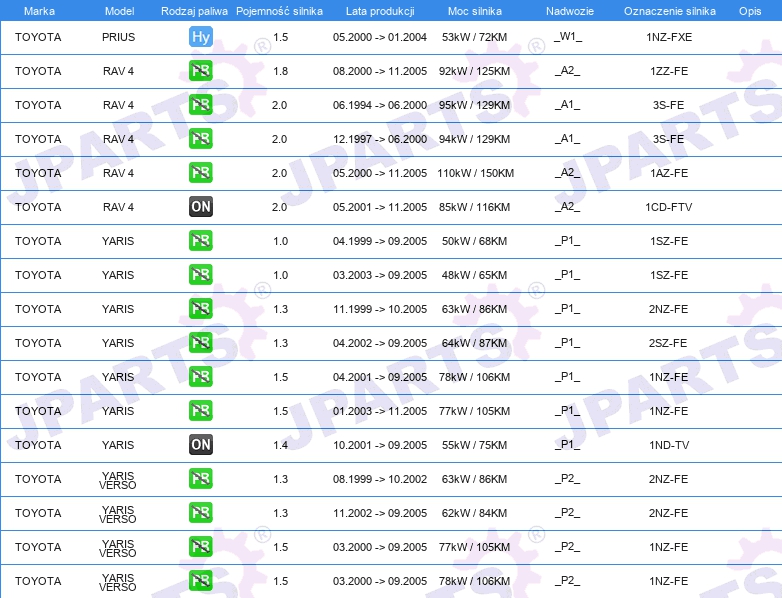The image size is (782, 598).
Task: Click production years 05.2000 -> 01.2004
Action: pyautogui.click(x=380, y=37)
